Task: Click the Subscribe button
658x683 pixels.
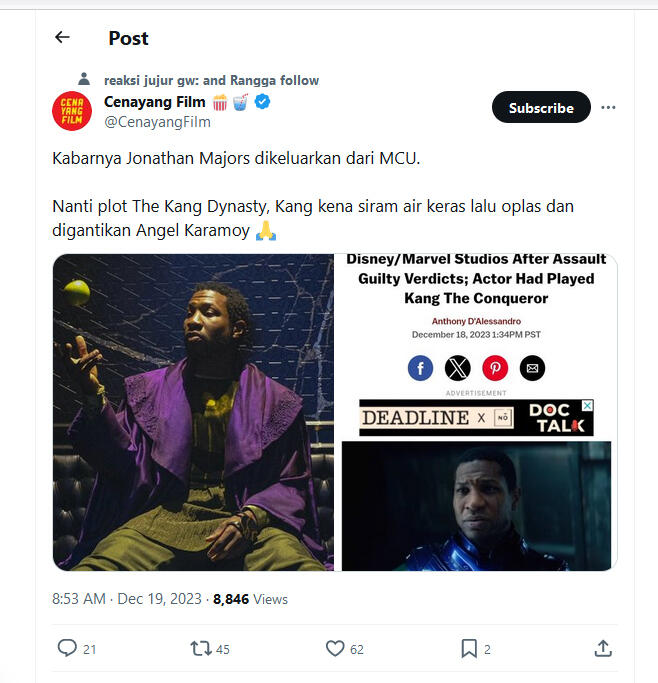Action: coord(541,107)
